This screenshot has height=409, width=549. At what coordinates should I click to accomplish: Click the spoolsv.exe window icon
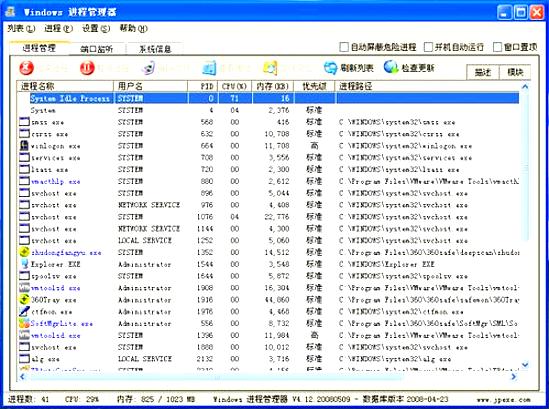coord(24,276)
